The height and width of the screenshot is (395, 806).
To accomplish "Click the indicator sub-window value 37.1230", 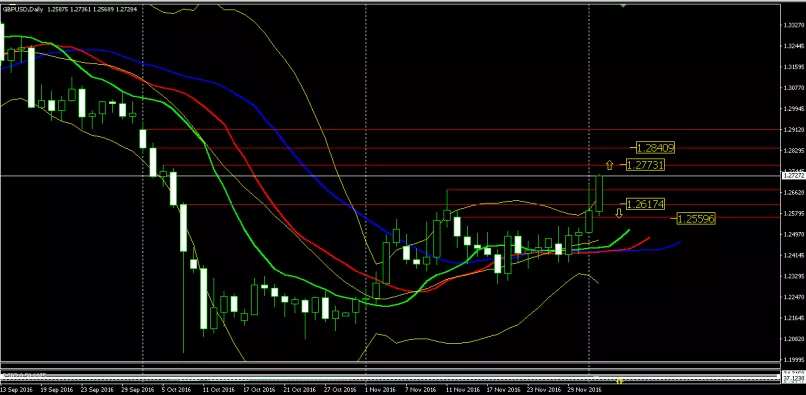I will coord(793,379).
